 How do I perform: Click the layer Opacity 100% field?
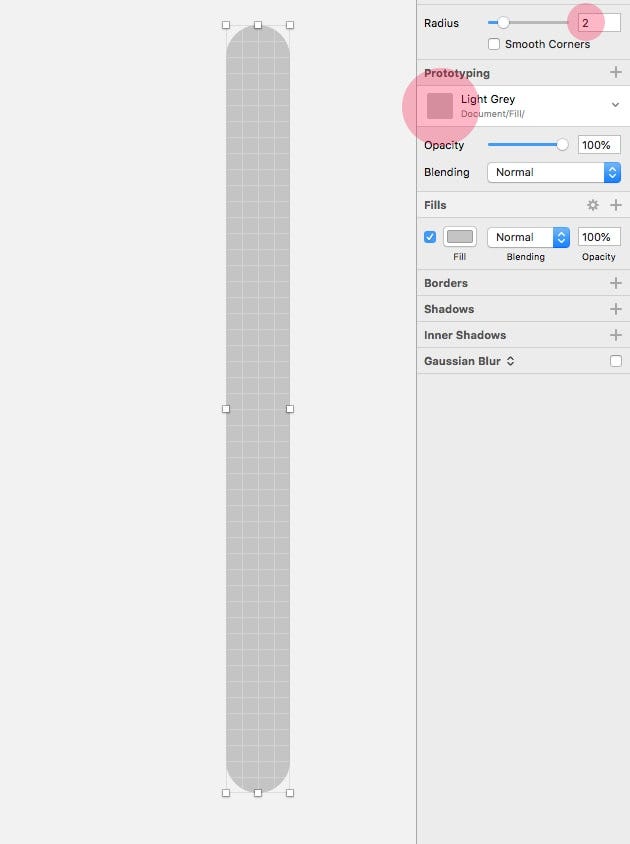coord(599,145)
